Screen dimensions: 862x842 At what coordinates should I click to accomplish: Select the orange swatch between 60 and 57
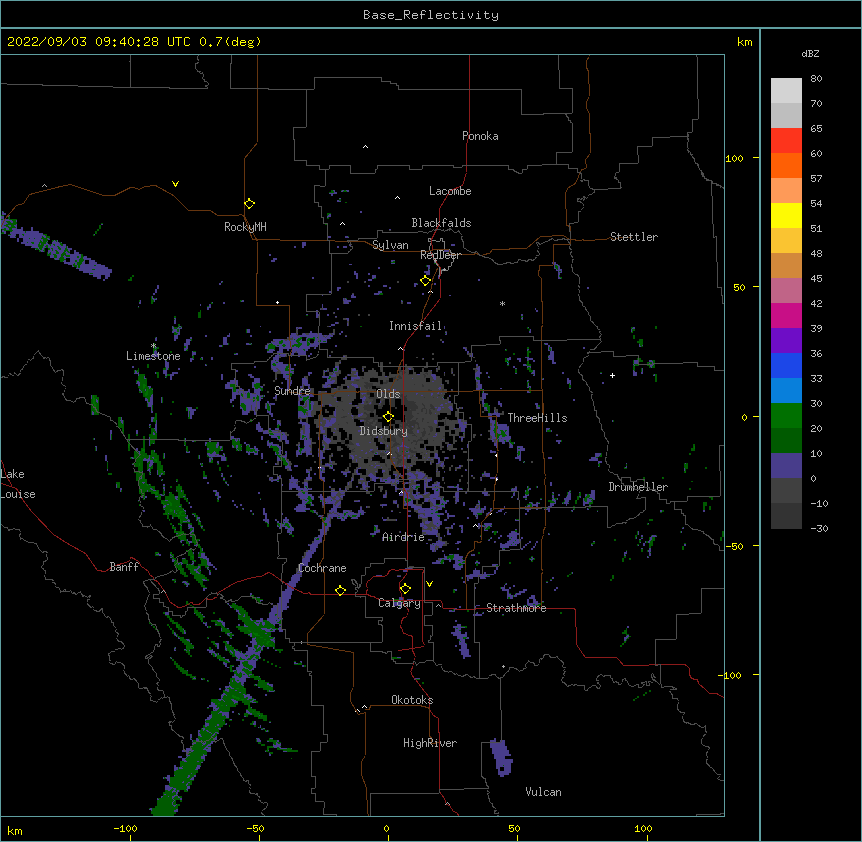[x=786, y=166]
